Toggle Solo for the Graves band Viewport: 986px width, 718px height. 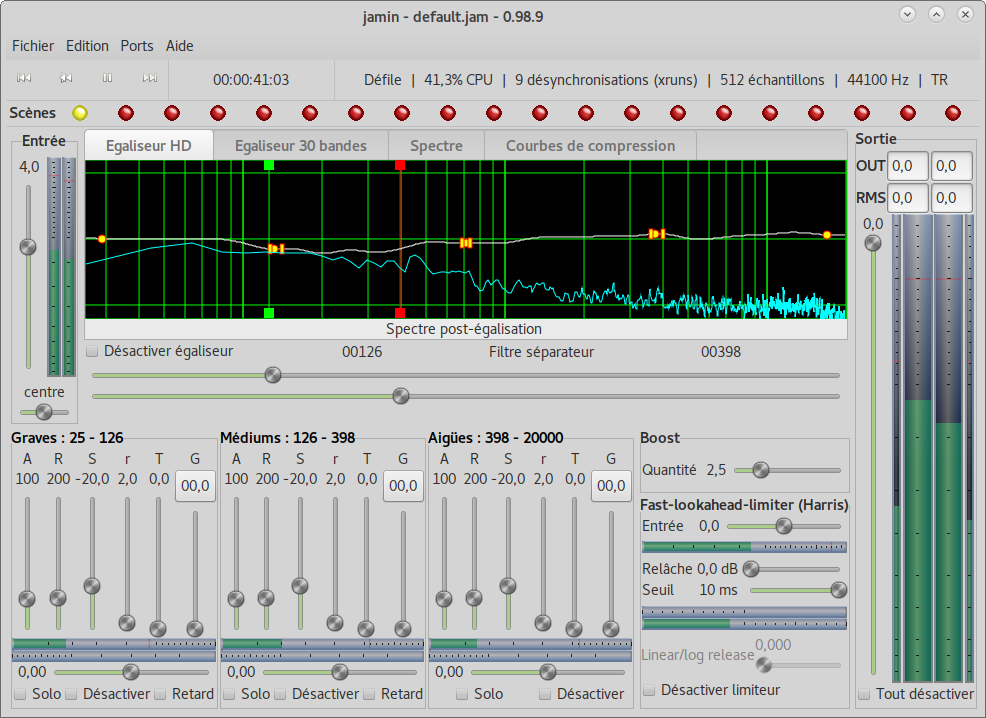tap(21, 694)
